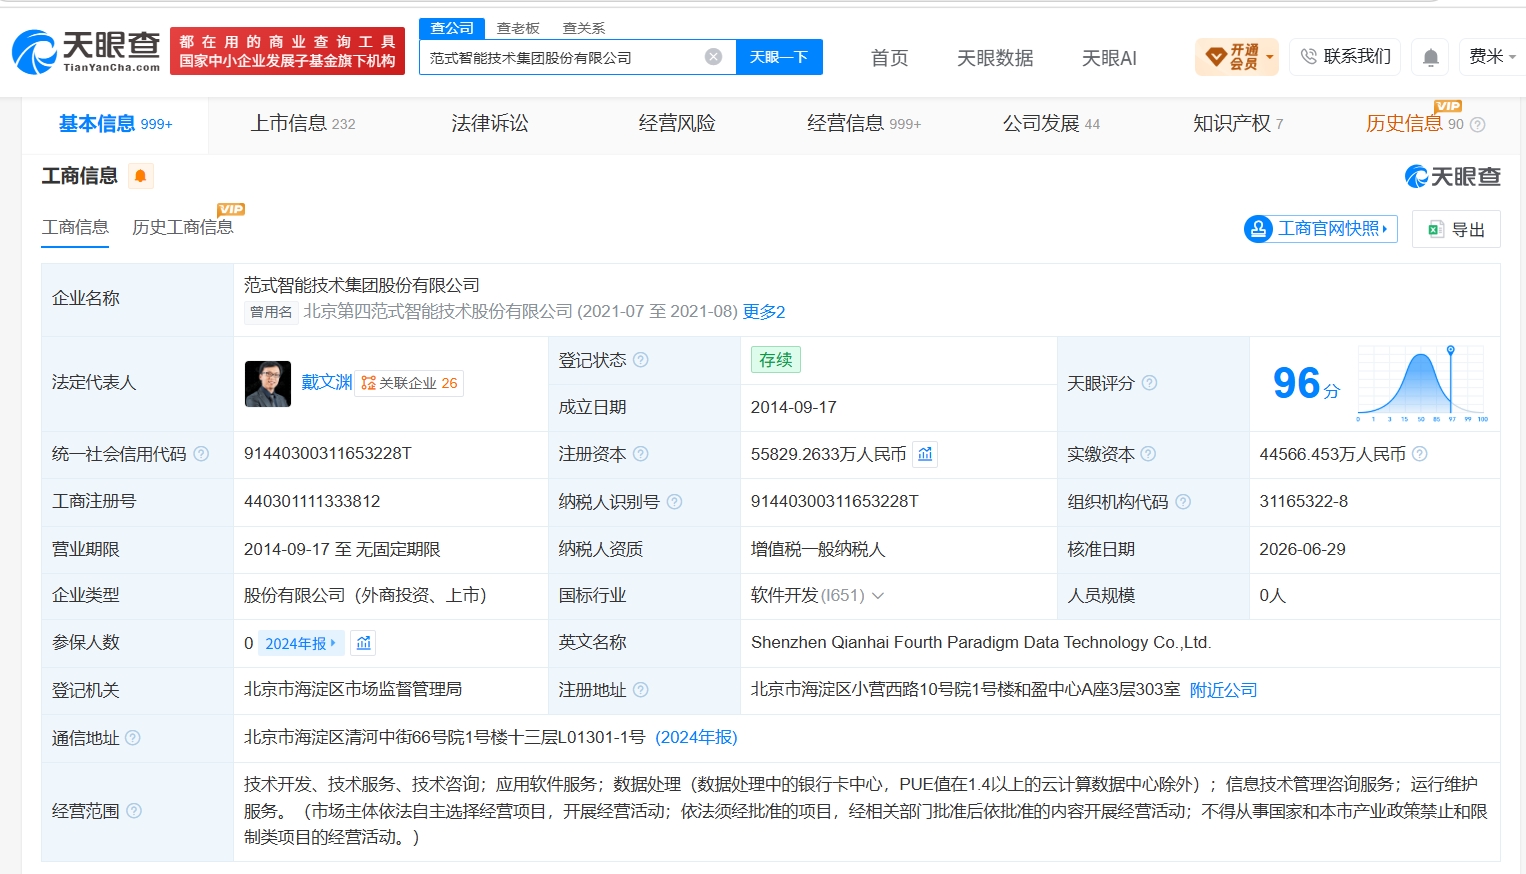1526x874 pixels.
Task: Open 天眼AI menu
Action: coord(1109,58)
